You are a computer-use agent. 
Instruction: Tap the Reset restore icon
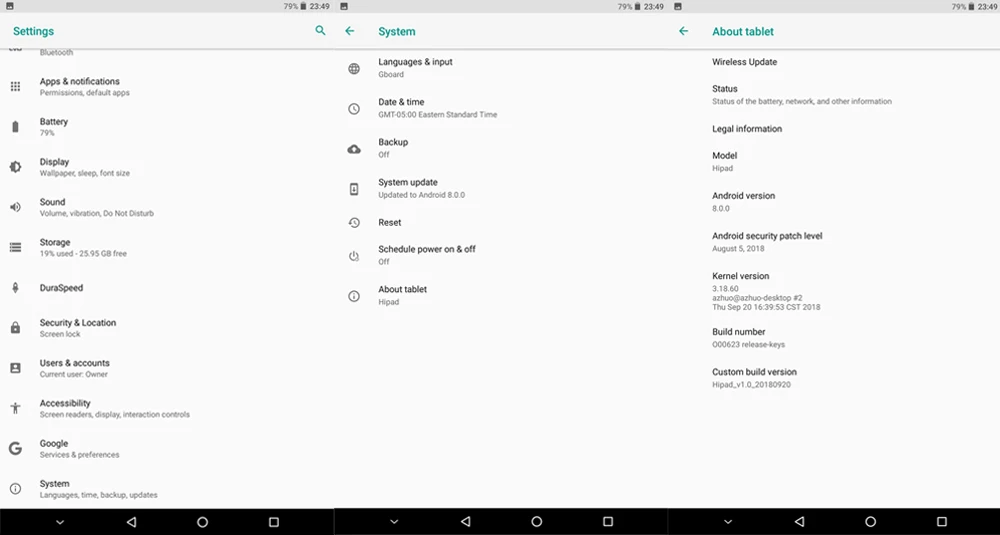pos(354,223)
